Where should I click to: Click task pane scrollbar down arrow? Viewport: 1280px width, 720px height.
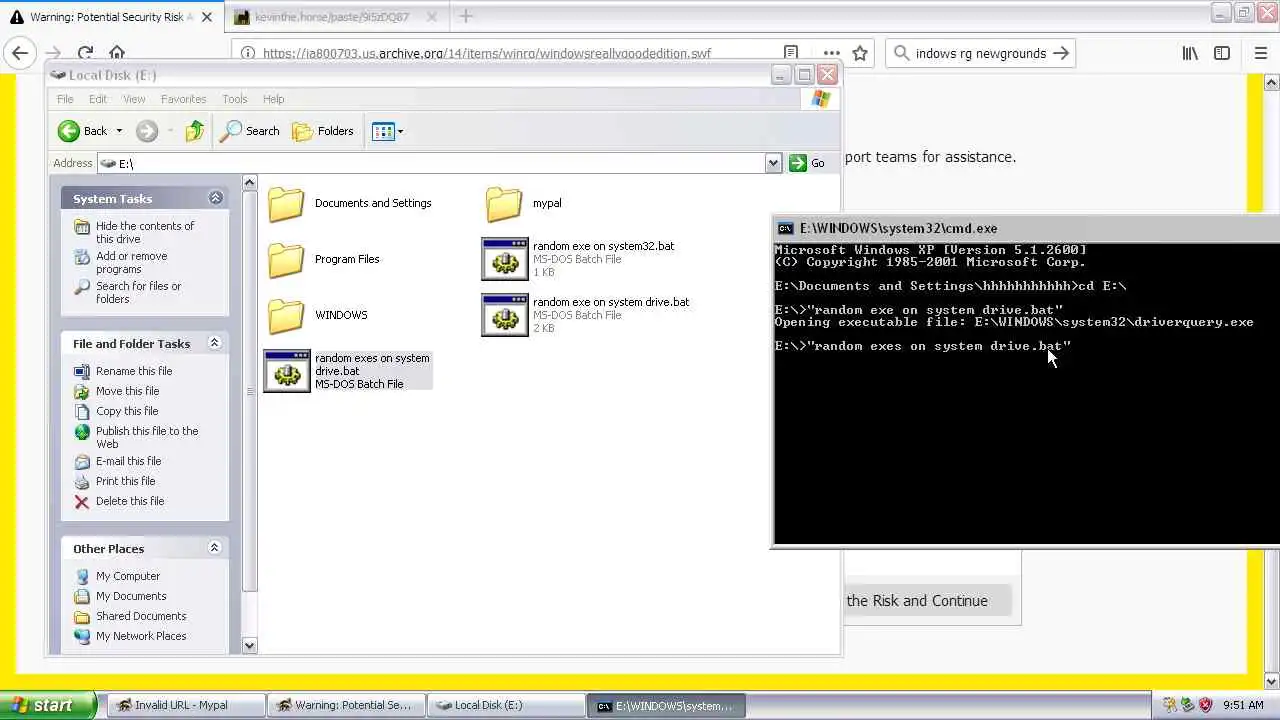pyautogui.click(x=250, y=645)
